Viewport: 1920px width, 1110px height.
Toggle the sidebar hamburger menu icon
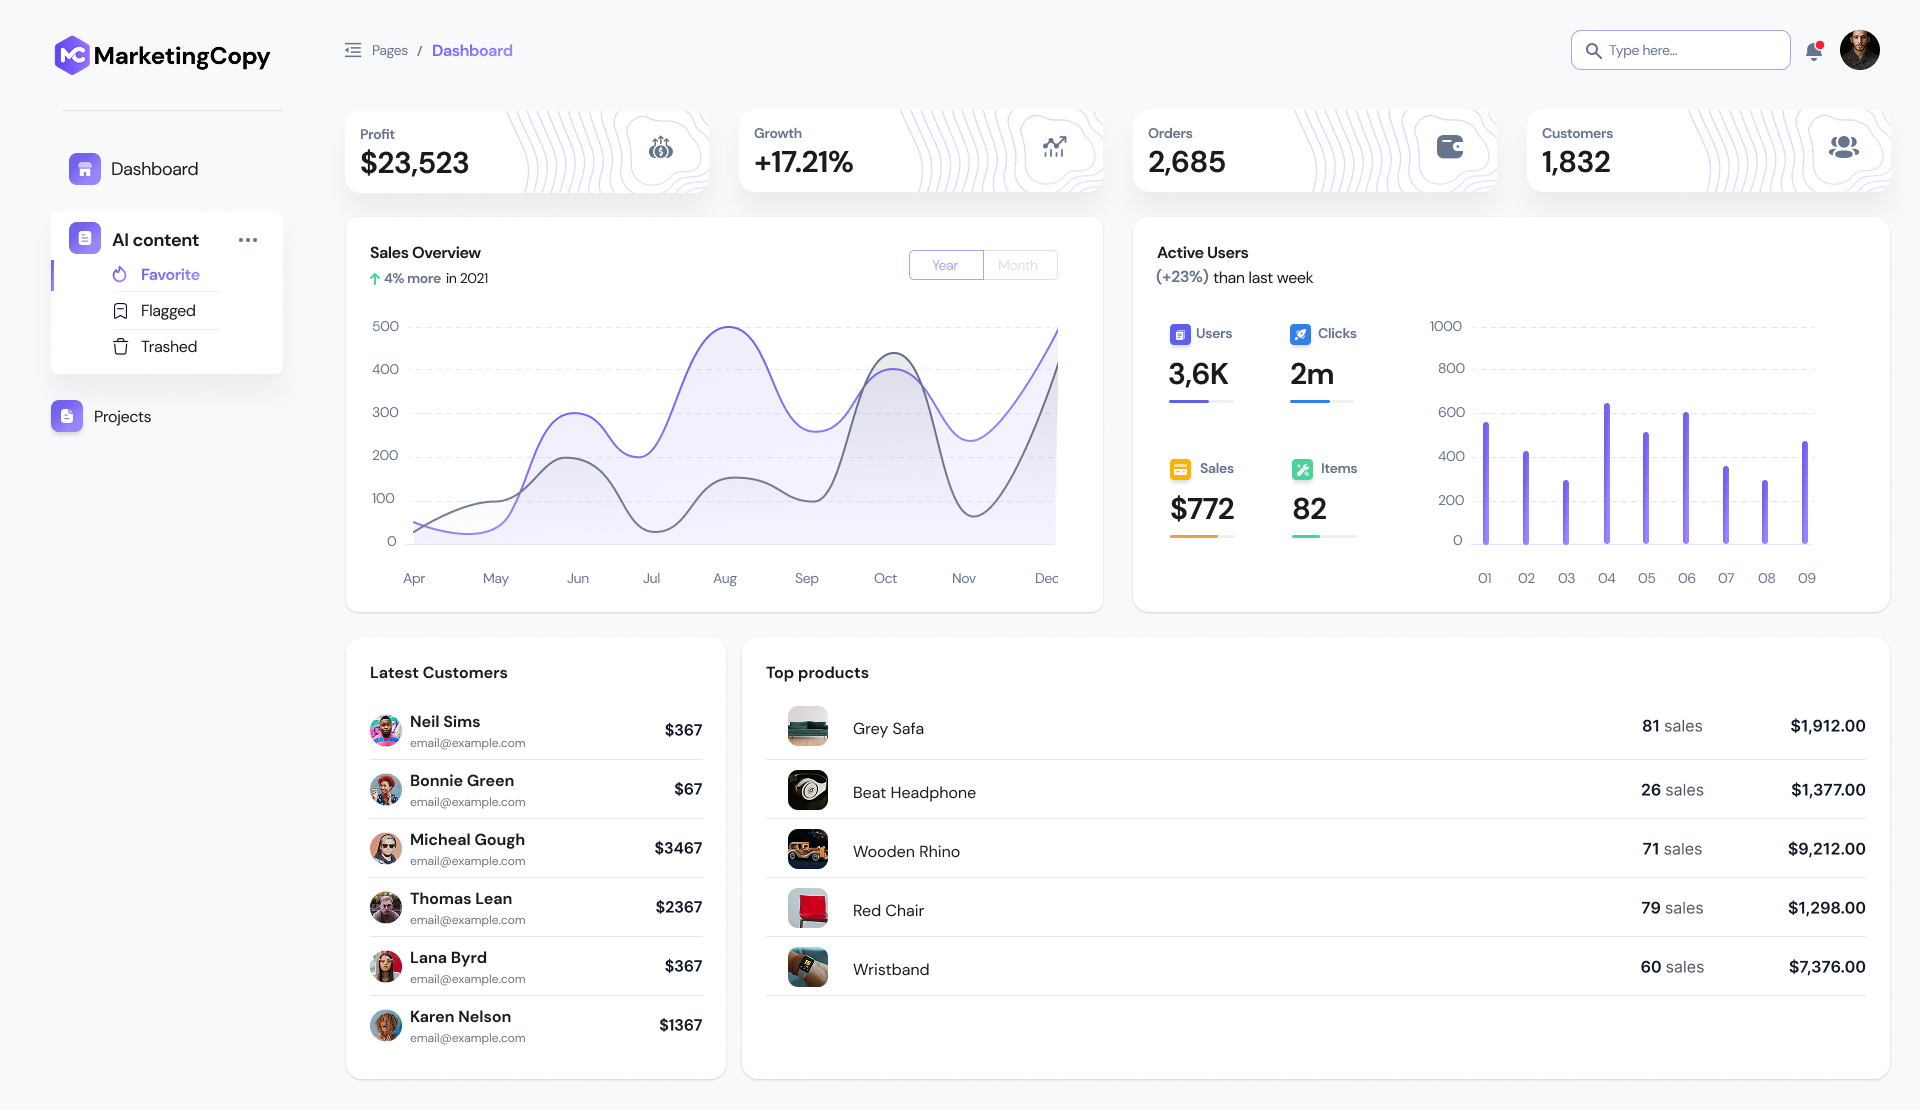pos(353,50)
